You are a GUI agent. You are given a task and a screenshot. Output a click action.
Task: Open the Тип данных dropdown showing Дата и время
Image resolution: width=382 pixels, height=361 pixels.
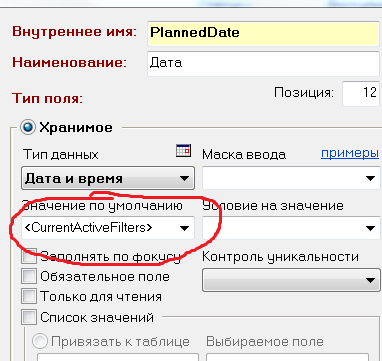tap(108, 178)
